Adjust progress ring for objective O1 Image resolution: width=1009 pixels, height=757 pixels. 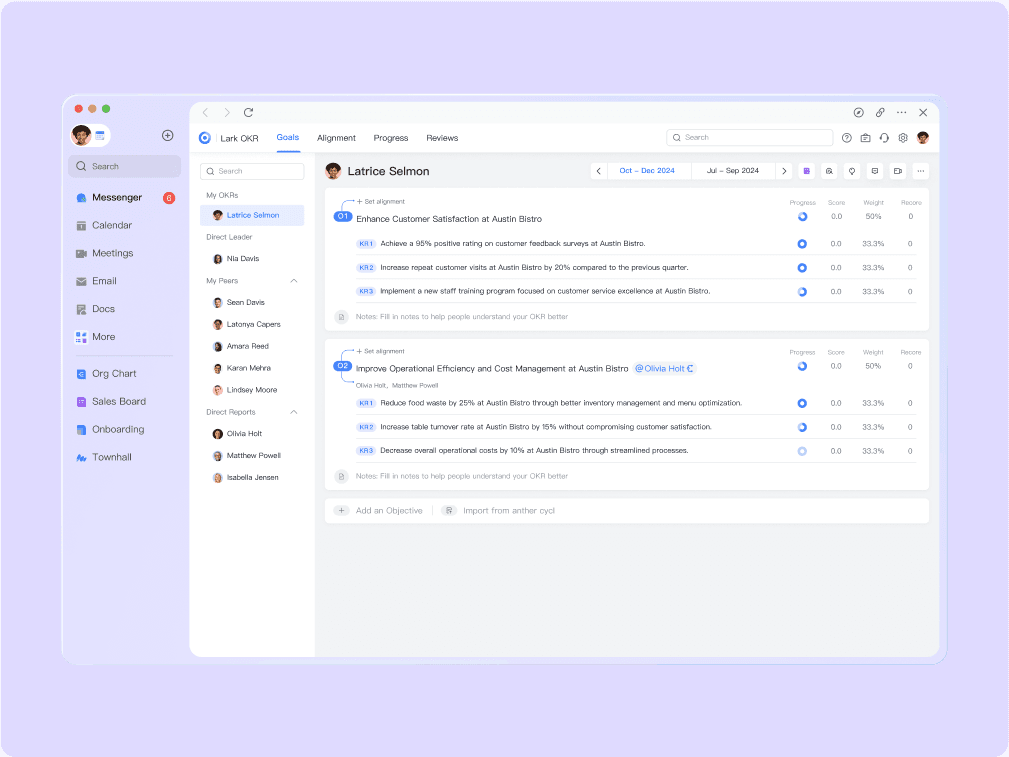(802, 217)
